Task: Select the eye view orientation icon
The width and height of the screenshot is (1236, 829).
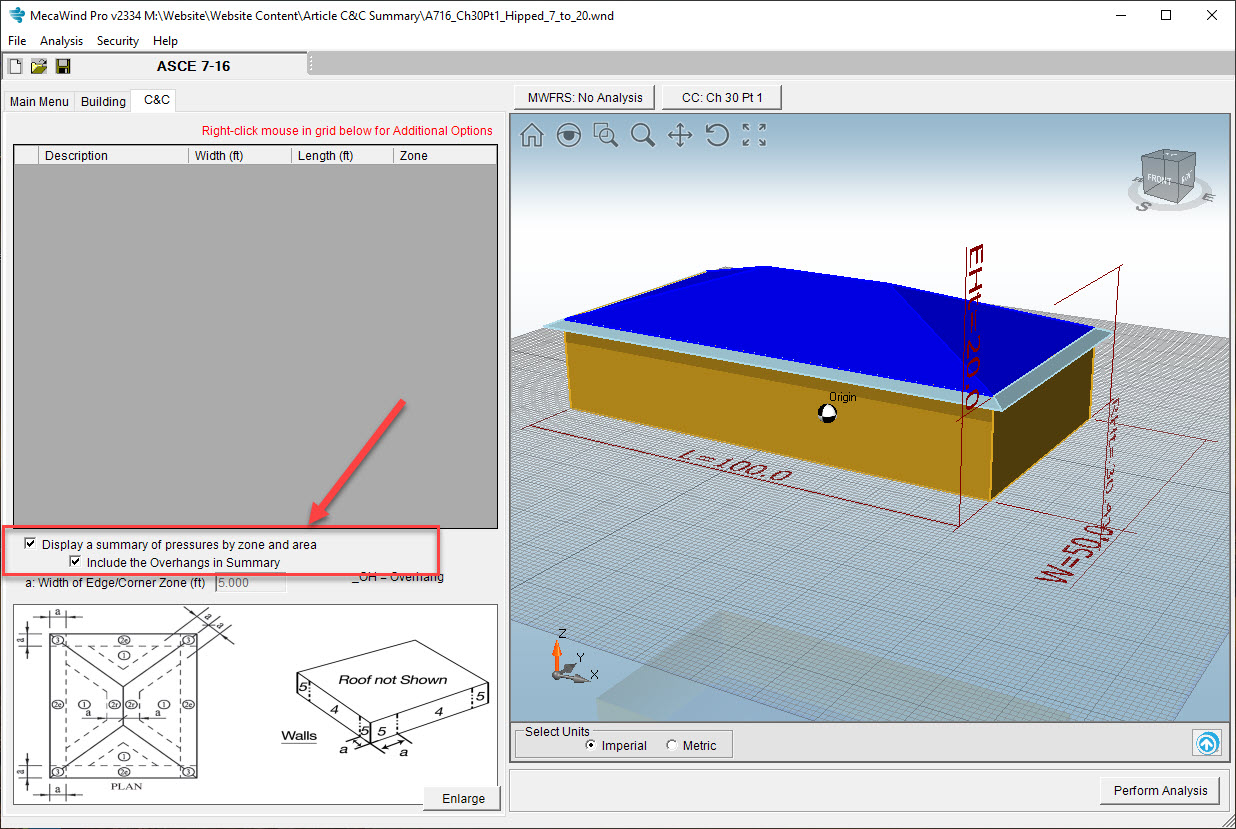Action: [x=568, y=135]
